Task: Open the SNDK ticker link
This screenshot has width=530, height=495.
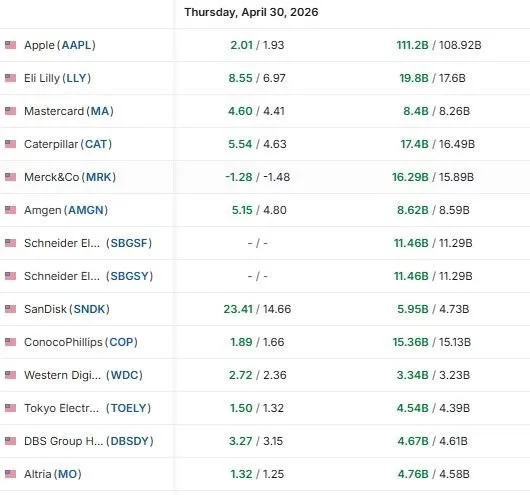Action: (90, 309)
